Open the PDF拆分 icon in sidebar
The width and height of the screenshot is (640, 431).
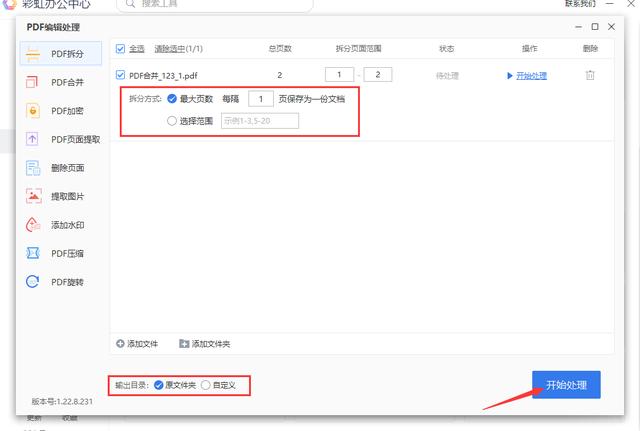(33, 54)
